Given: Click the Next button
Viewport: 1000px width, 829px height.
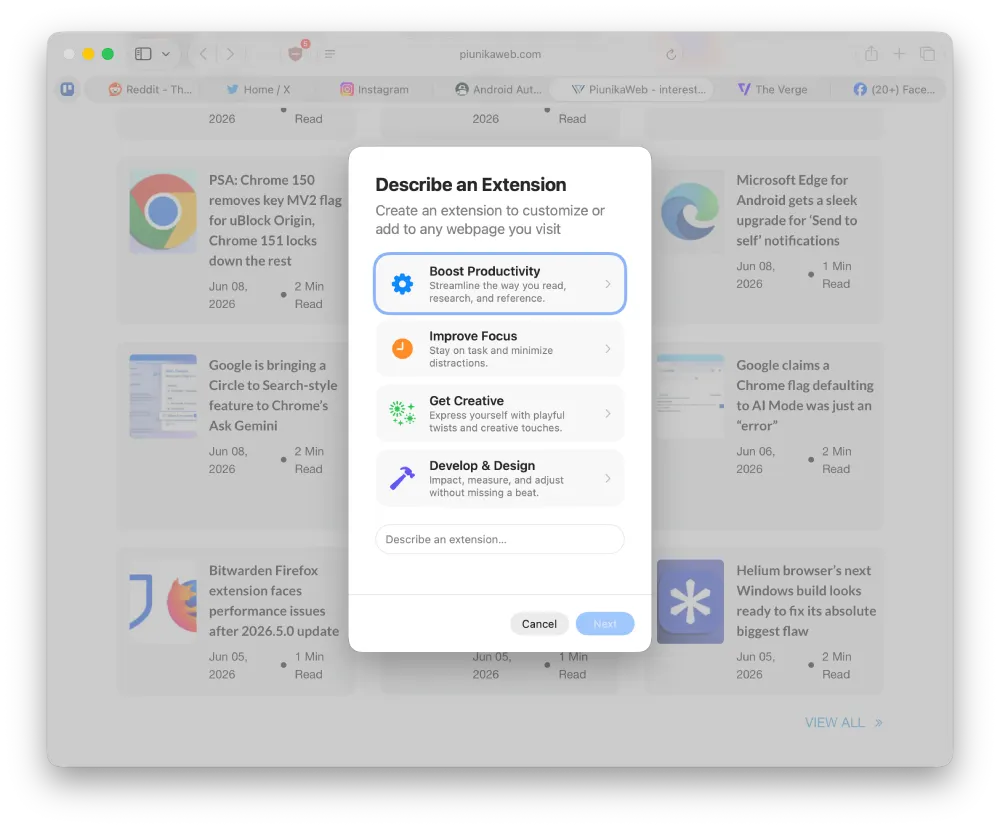Looking at the screenshot, I should coord(605,624).
